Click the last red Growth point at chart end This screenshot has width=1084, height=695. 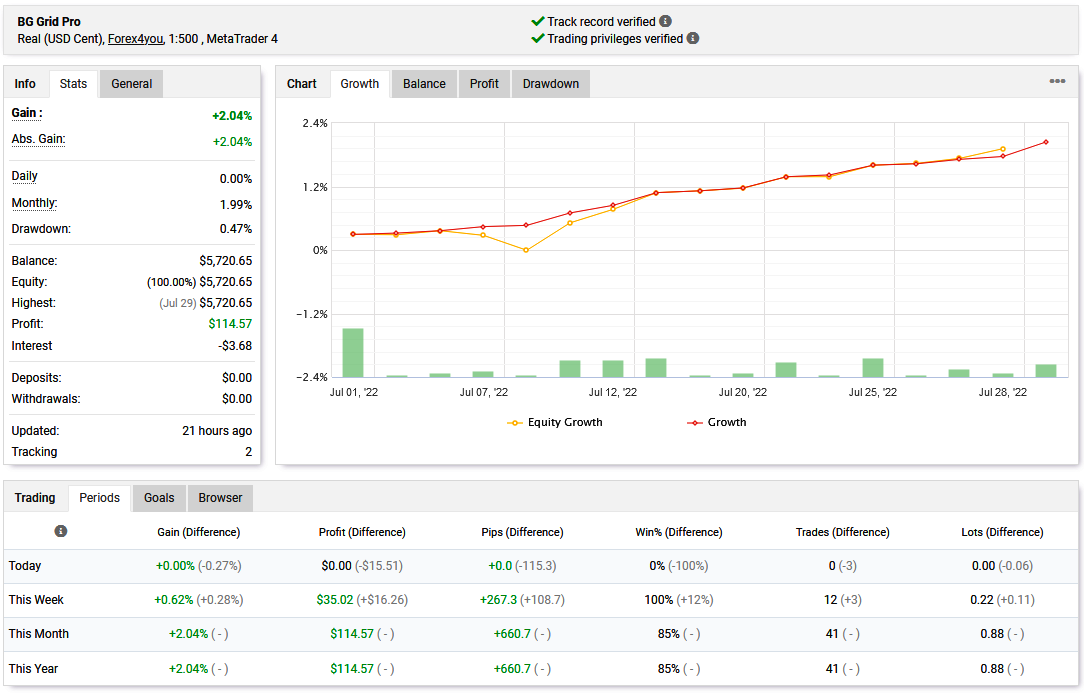coord(1046,142)
